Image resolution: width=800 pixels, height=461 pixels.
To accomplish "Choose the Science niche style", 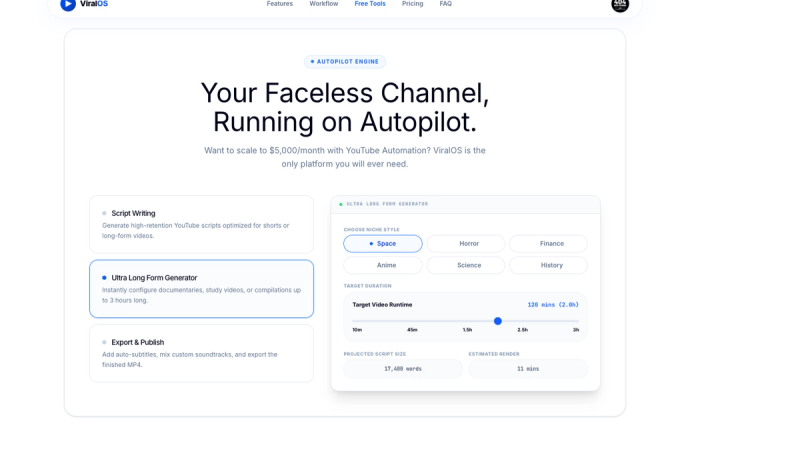I will pyautogui.click(x=466, y=265).
